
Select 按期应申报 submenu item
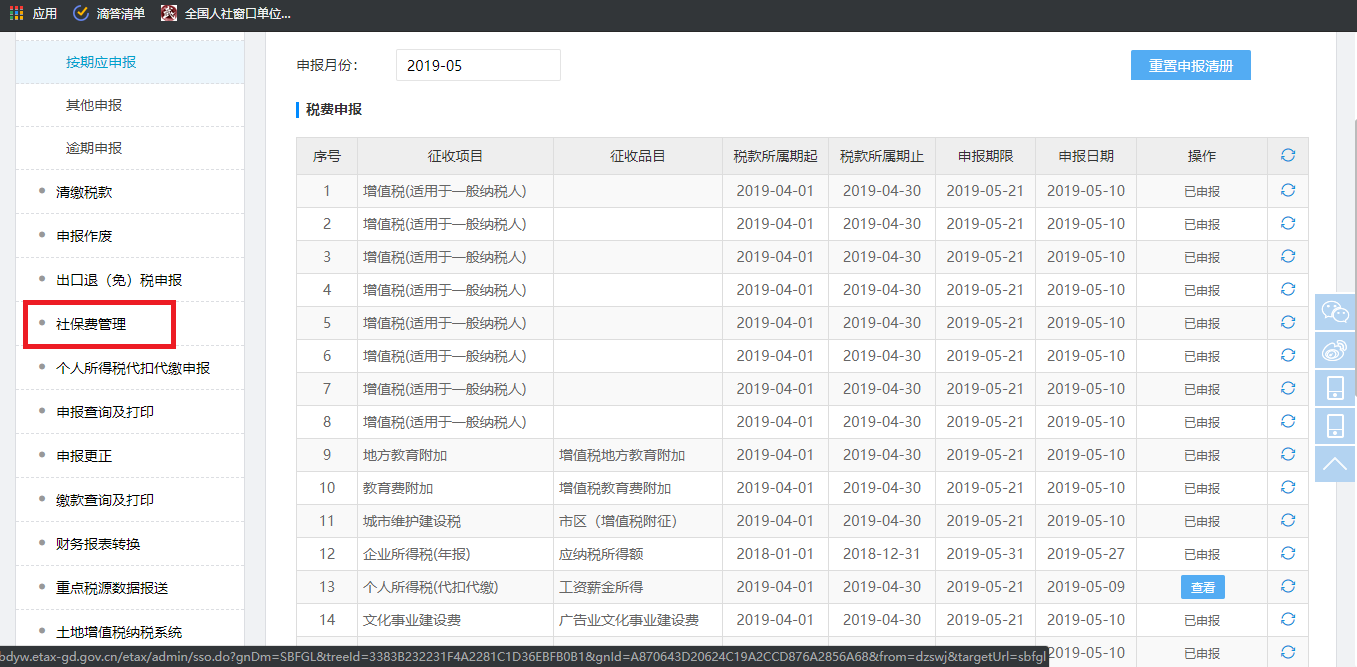pos(101,62)
